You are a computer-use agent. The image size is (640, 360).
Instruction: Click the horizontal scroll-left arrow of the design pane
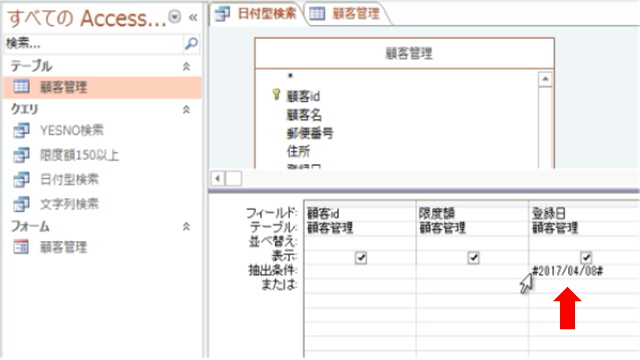coord(218,178)
